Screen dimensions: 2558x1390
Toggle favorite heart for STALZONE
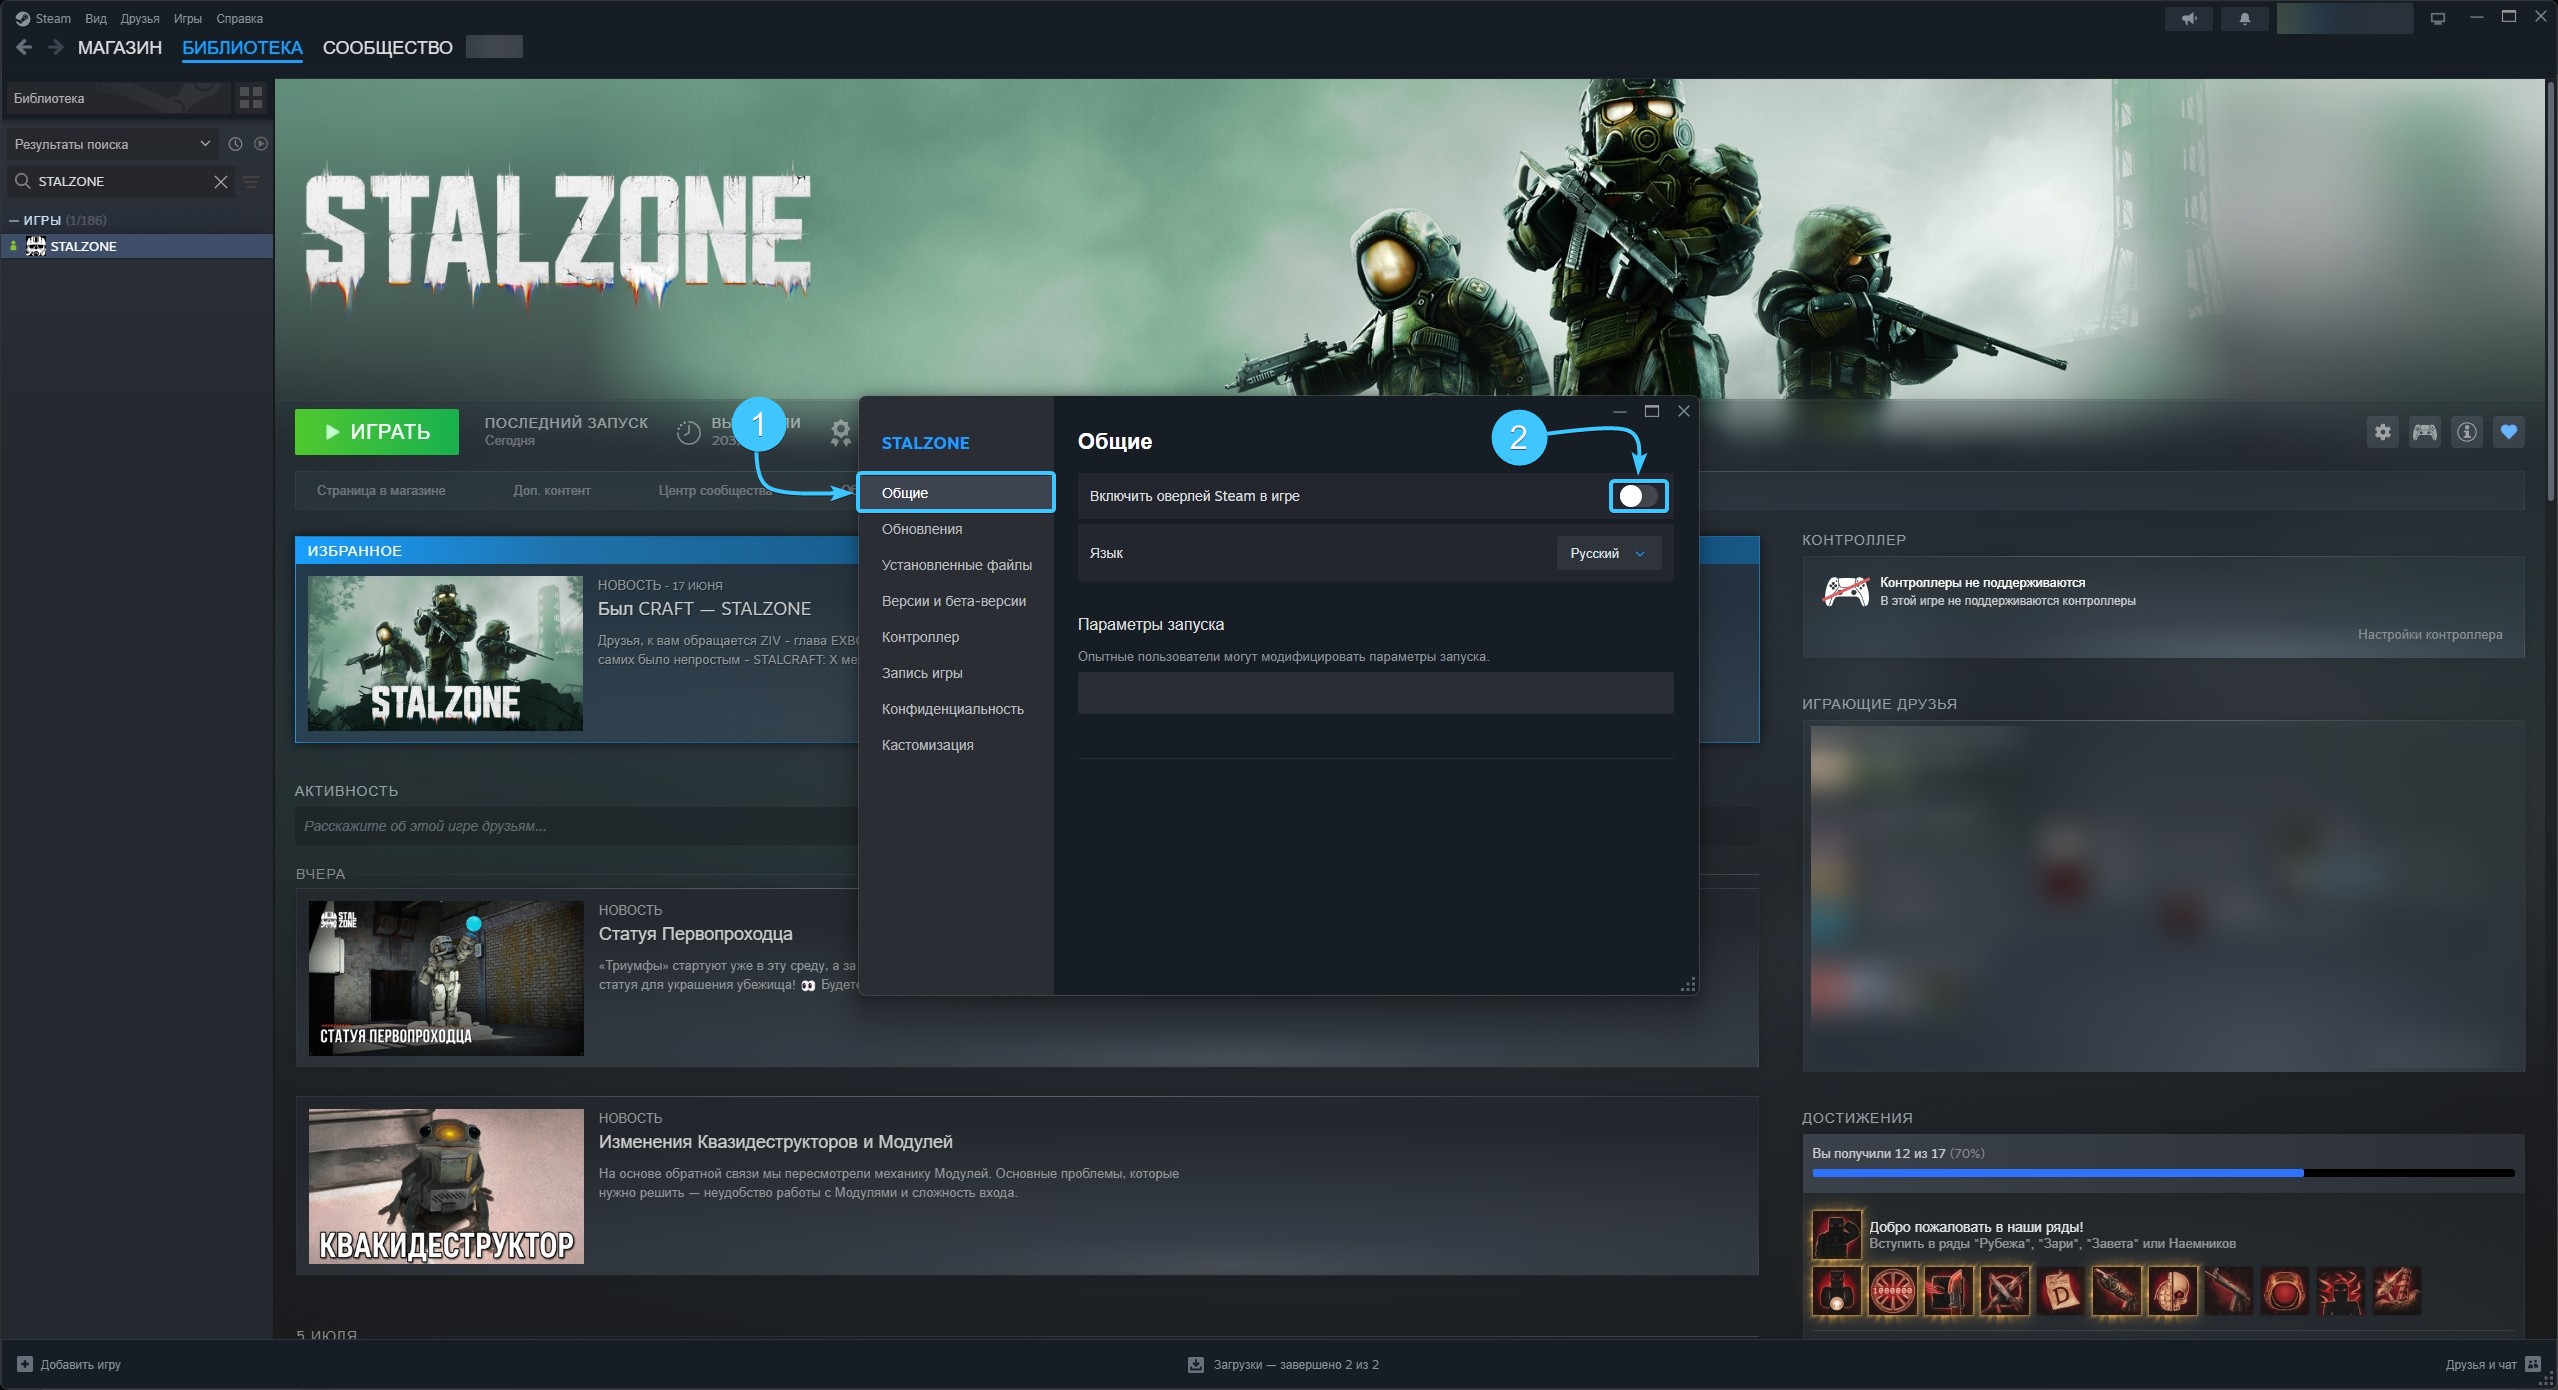click(2509, 432)
